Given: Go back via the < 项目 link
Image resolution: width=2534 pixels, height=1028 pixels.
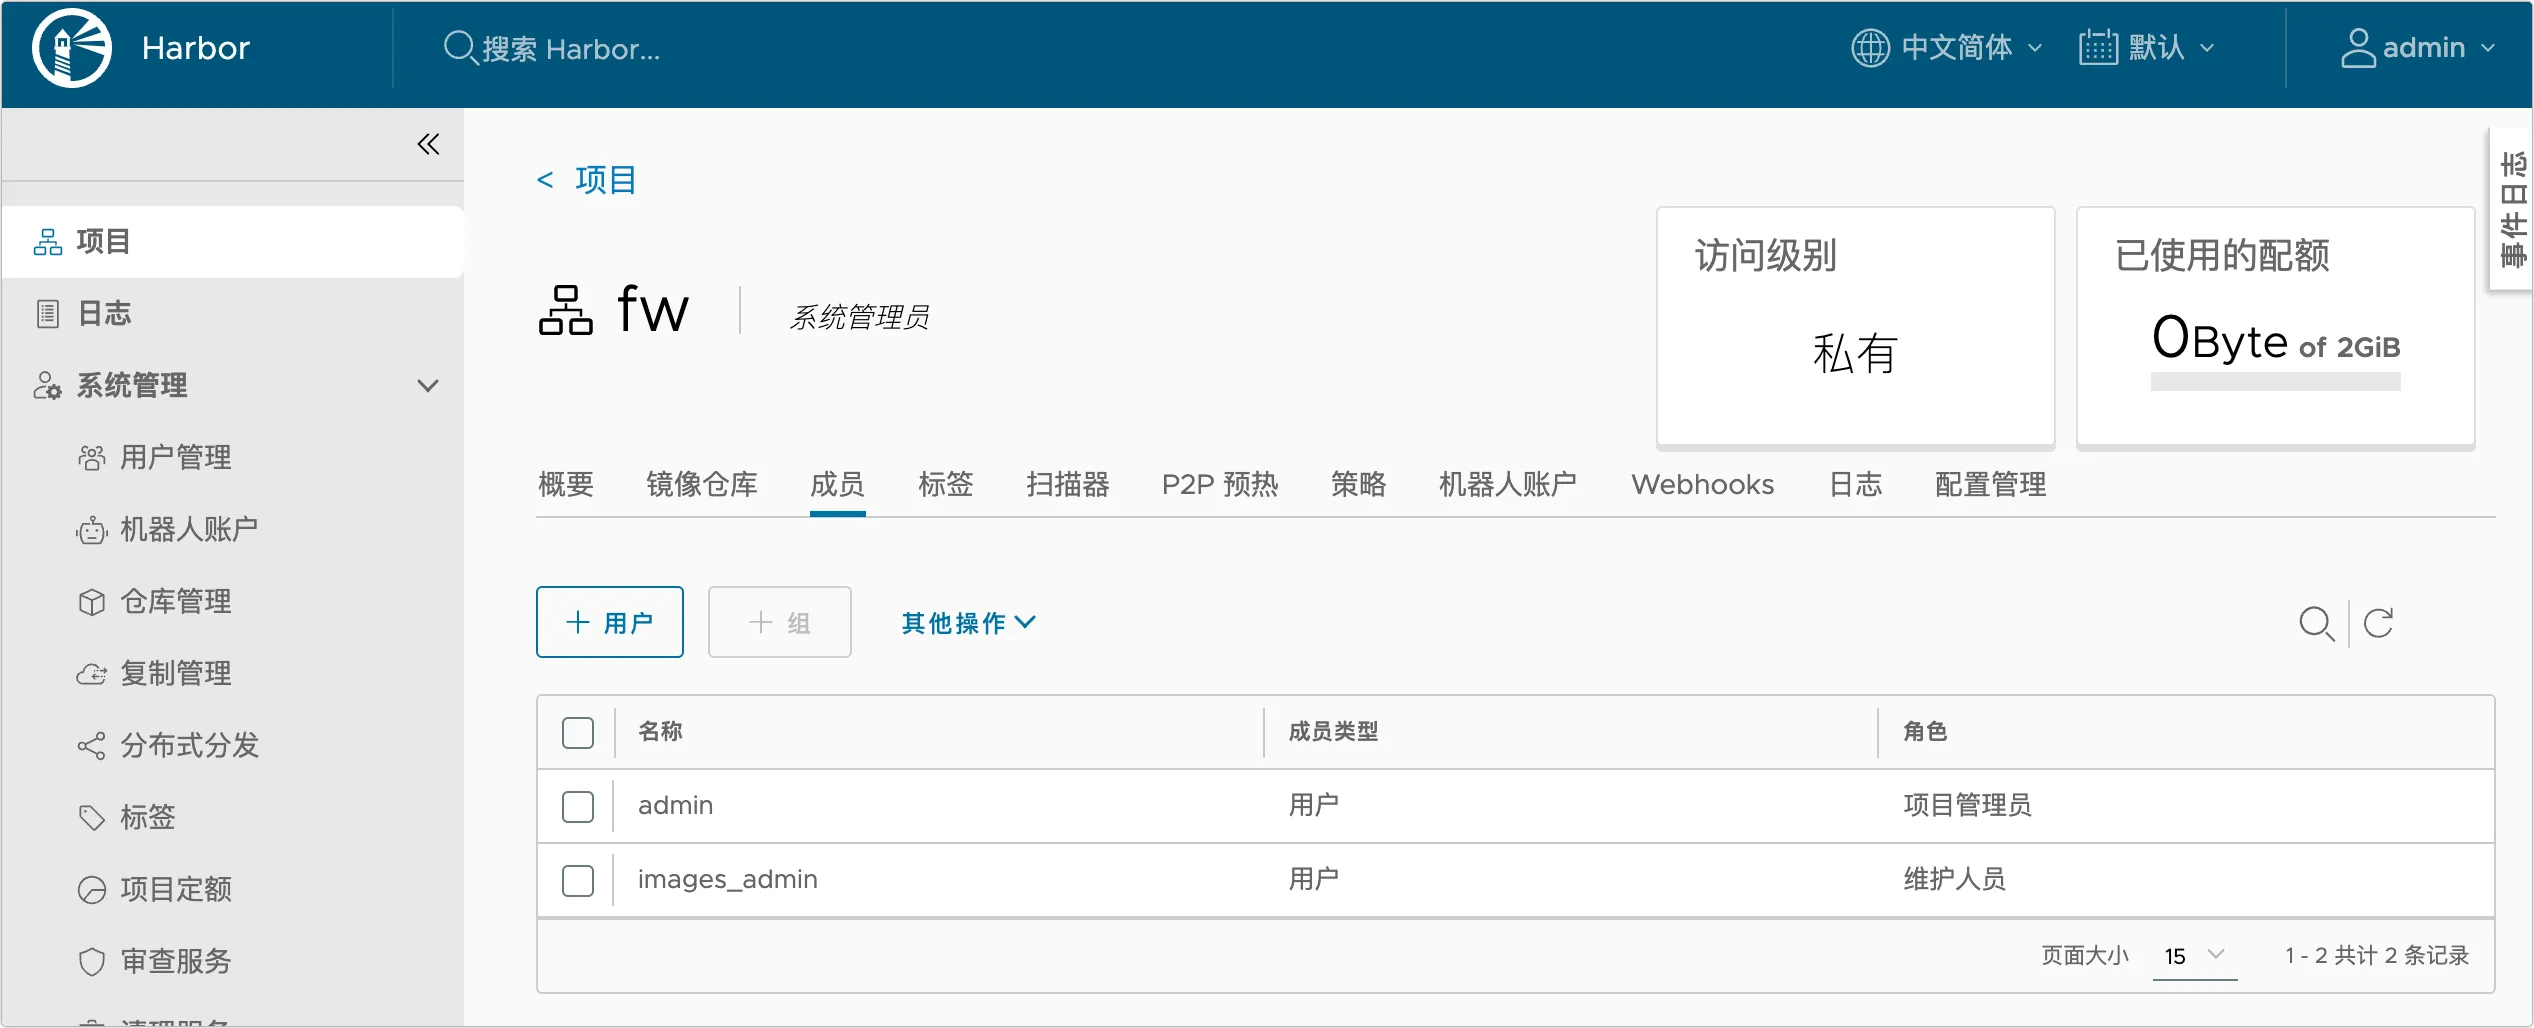Looking at the screenshot, I should [x=587, y=180].
